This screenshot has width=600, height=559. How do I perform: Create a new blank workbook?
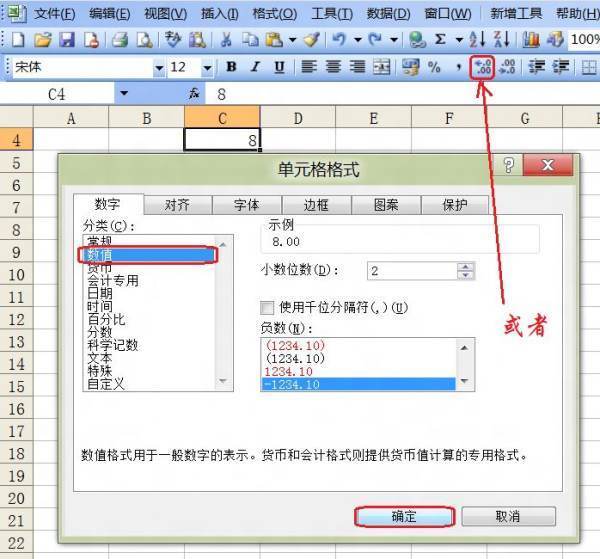click(18, 39)
